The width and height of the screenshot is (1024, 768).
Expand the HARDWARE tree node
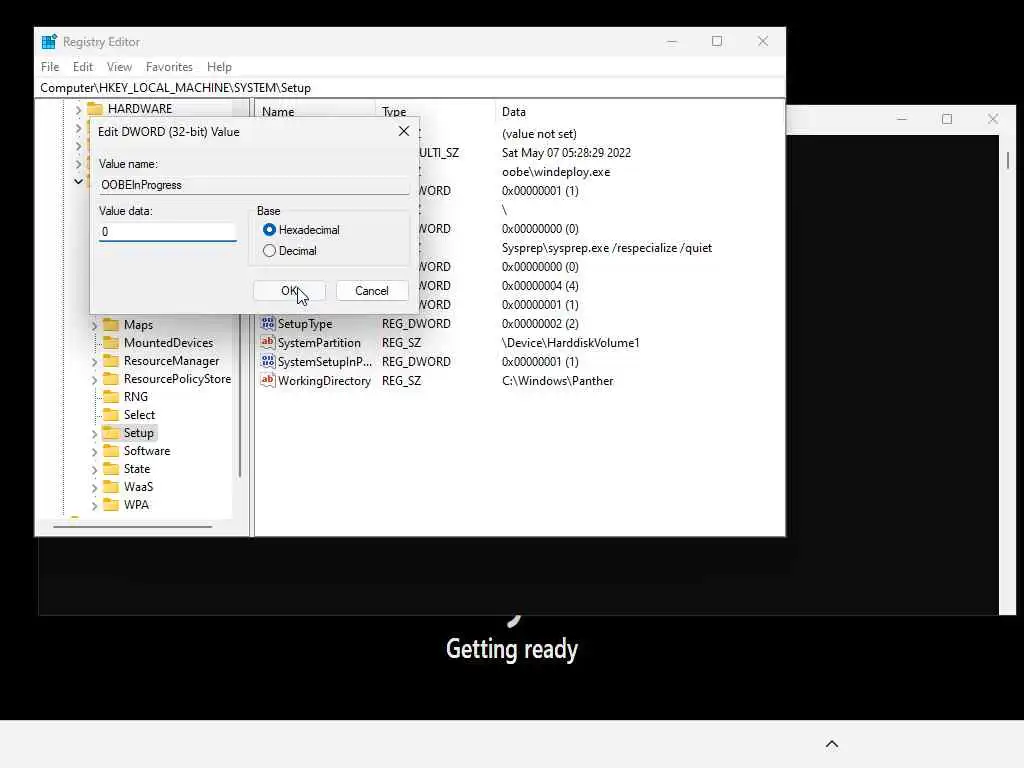click(78, 109)
